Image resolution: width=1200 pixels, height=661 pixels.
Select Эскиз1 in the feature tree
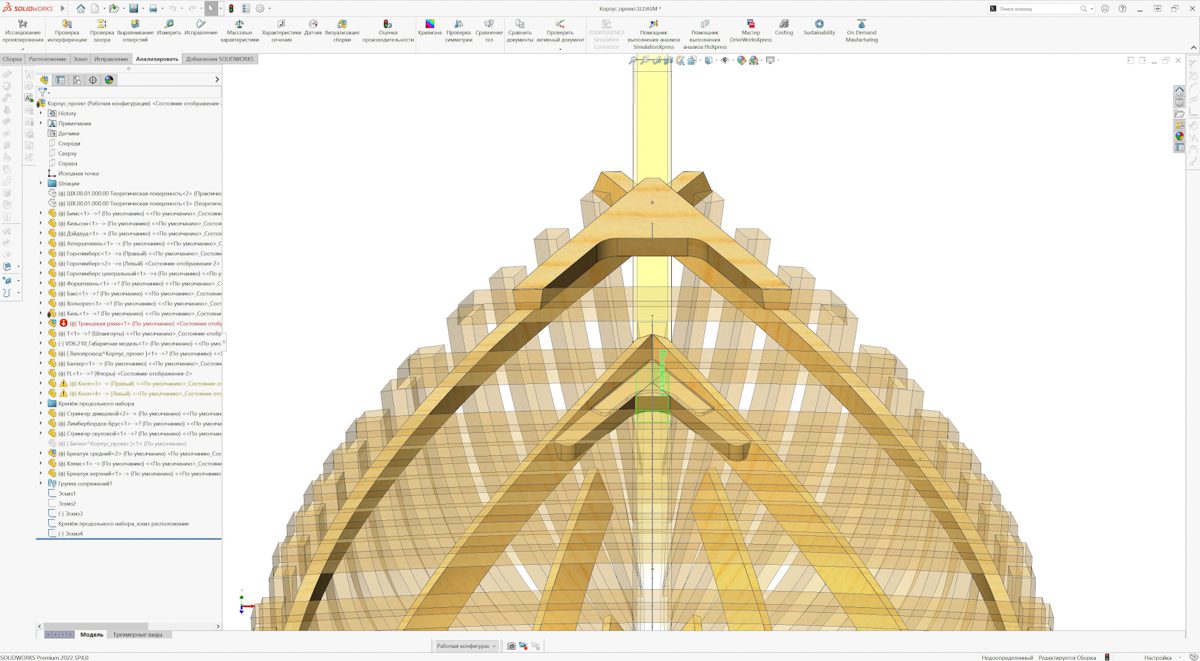coord(67,493)
